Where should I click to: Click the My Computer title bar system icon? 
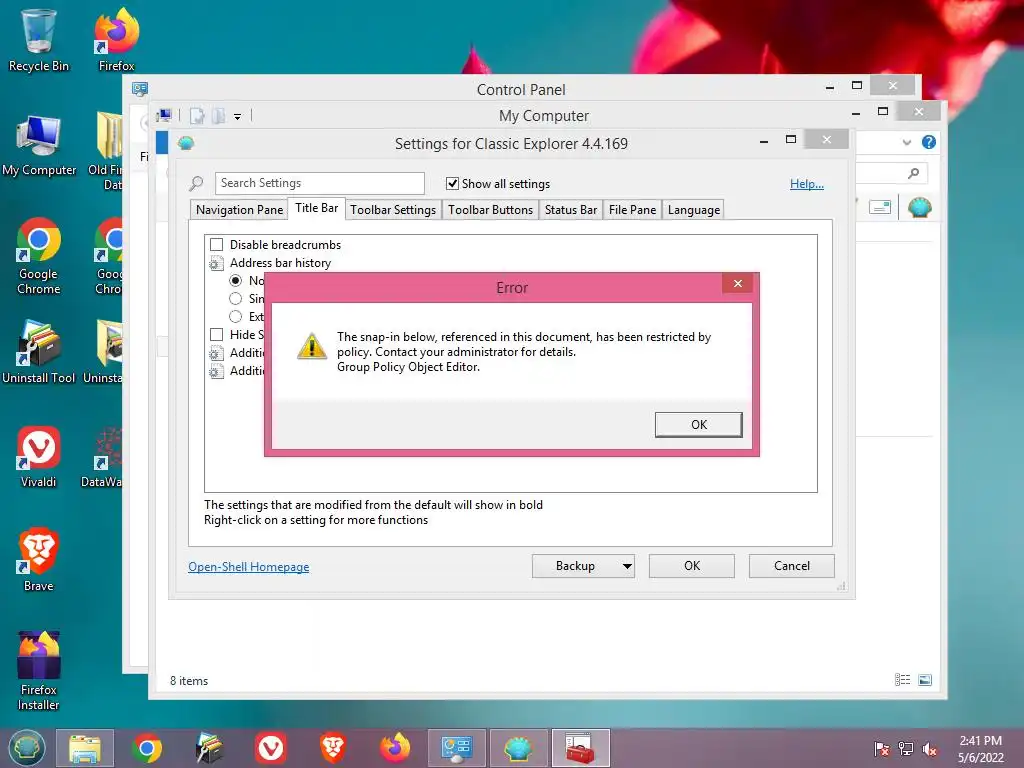165,116
